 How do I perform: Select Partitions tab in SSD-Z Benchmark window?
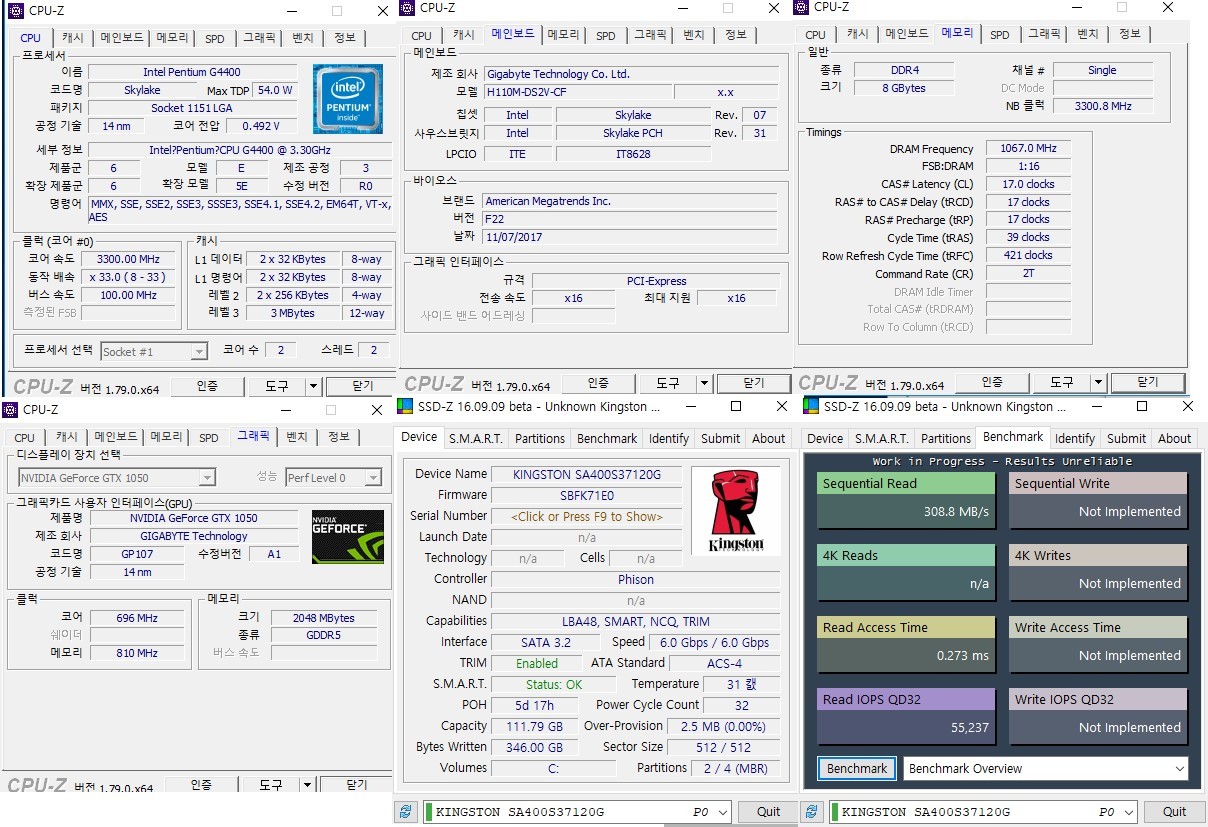tap(946, 438)
